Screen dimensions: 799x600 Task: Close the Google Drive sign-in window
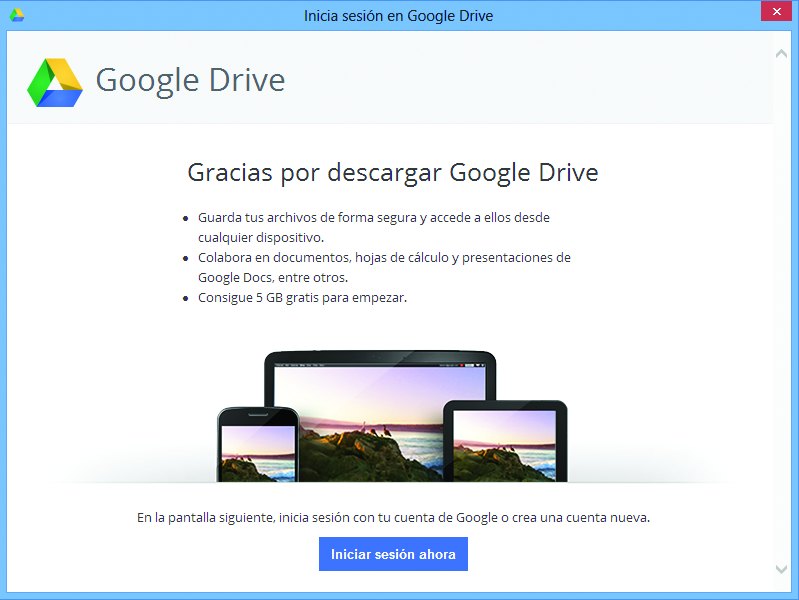(776, 11)
